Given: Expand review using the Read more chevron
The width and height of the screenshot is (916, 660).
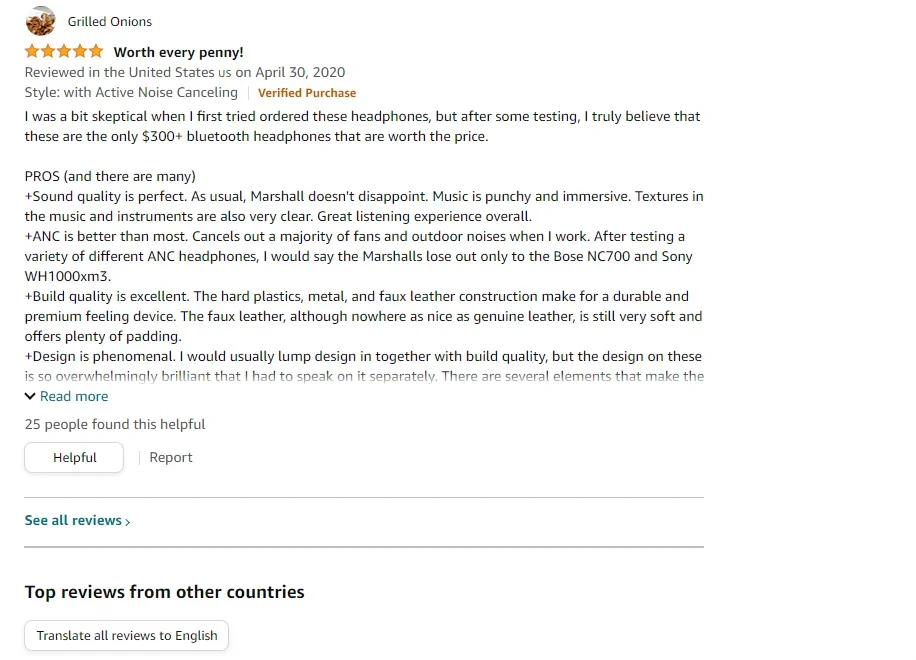Looking at the screenshot, I should coord(30,396).
